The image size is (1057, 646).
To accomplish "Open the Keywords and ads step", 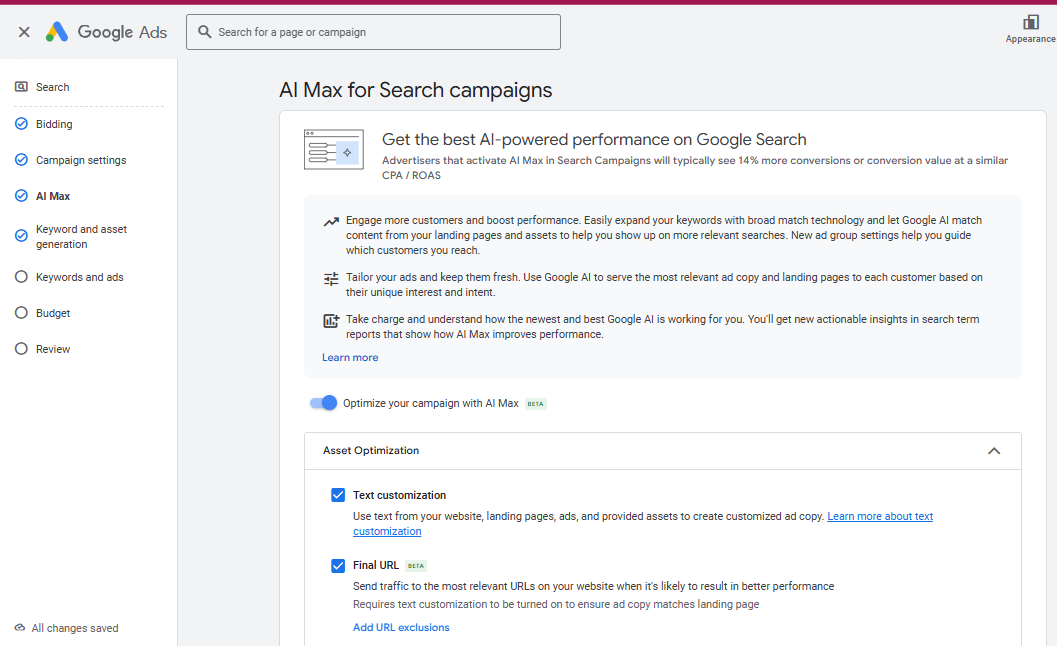I will (x=79, y=277).
